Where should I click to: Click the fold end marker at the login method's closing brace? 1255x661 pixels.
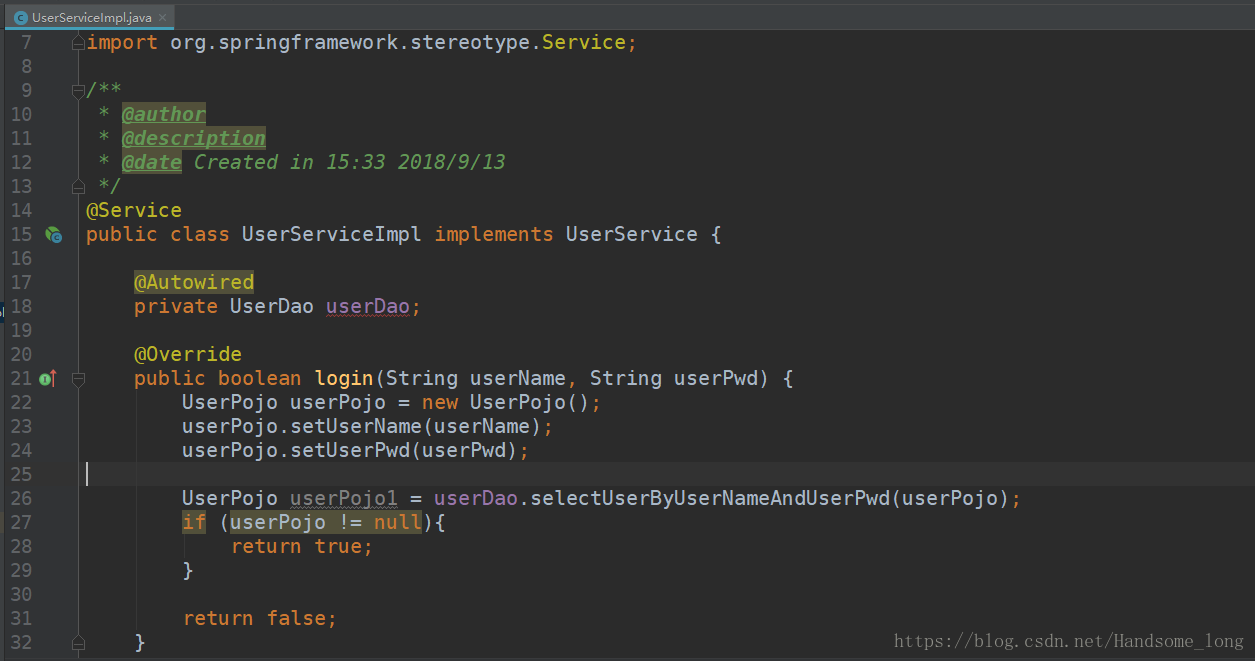[x=78, y=643]
